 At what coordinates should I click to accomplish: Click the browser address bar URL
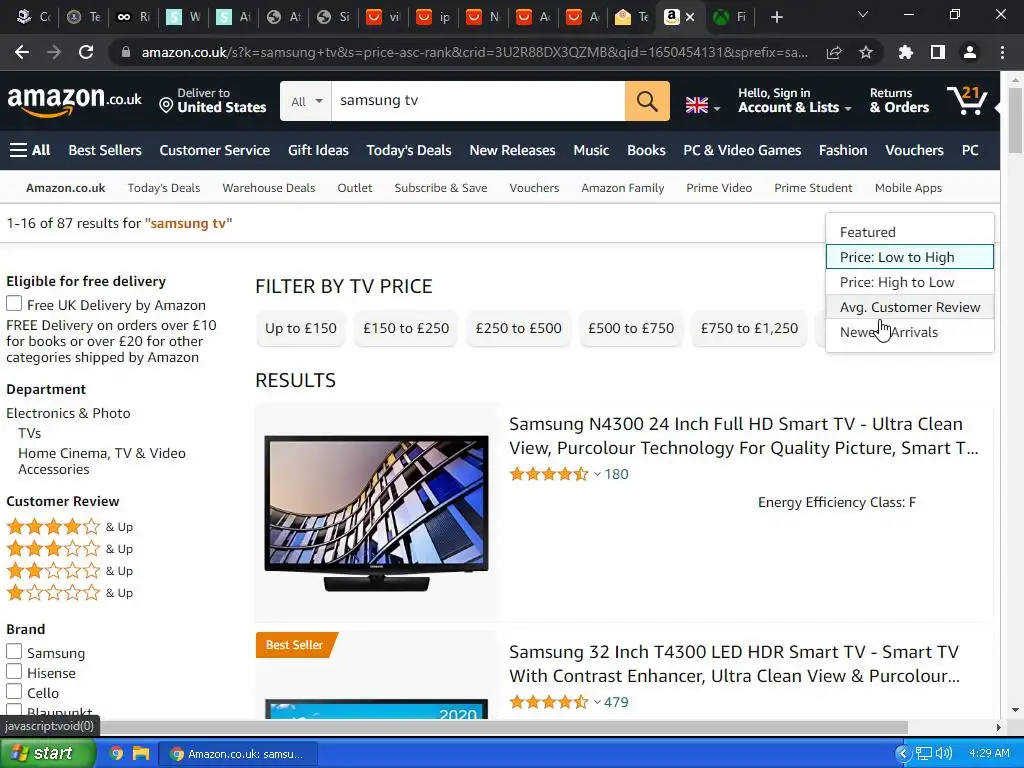coord(474,52)
